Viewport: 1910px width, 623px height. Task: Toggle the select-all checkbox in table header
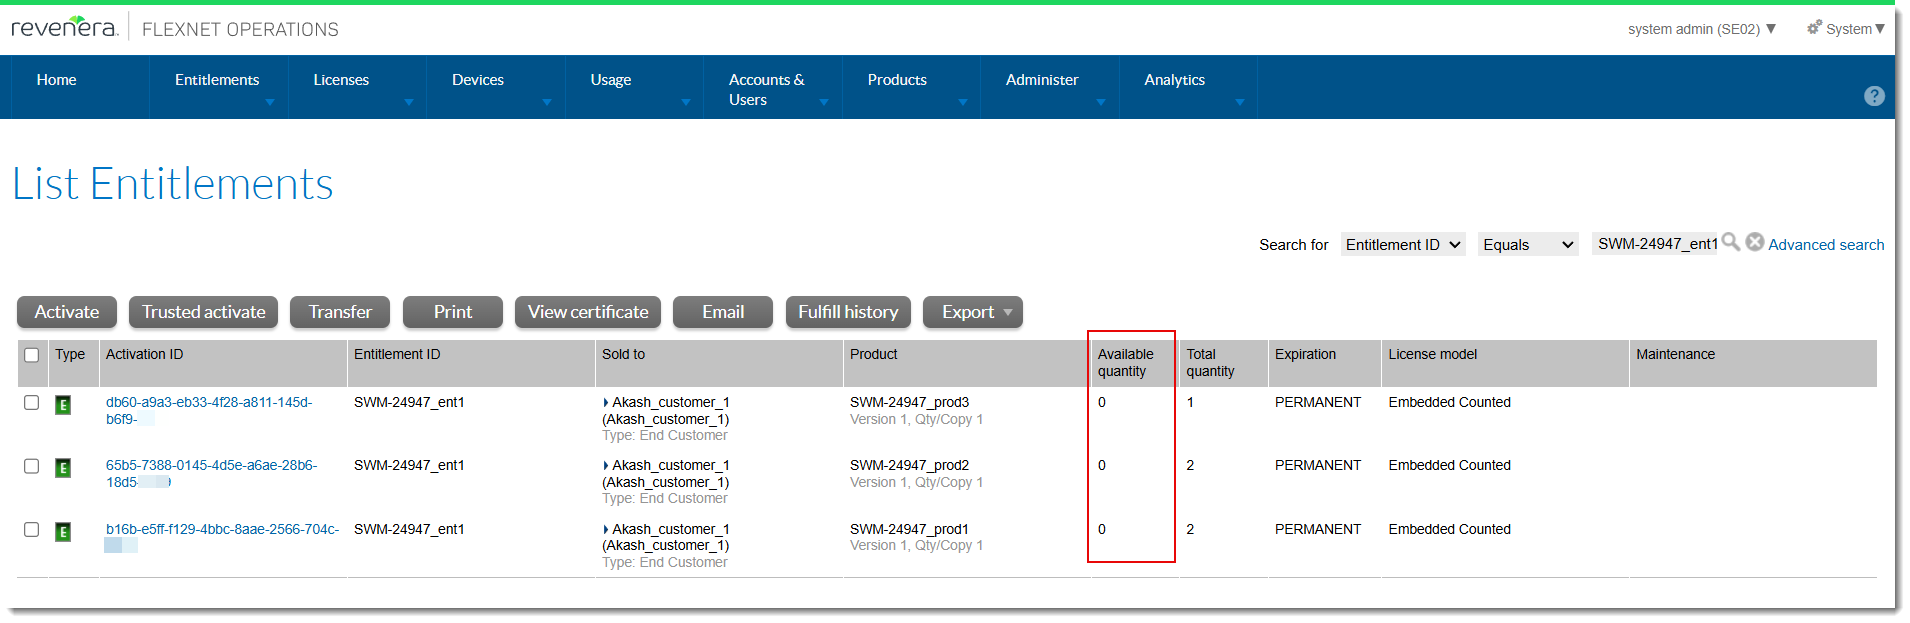click(32, 355)
